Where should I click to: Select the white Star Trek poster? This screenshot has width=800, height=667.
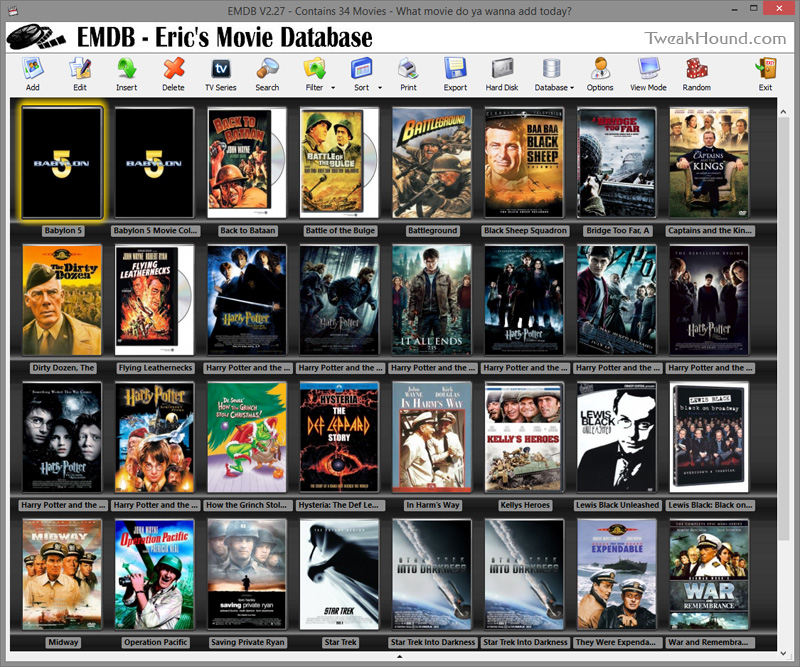pos(339,575)
